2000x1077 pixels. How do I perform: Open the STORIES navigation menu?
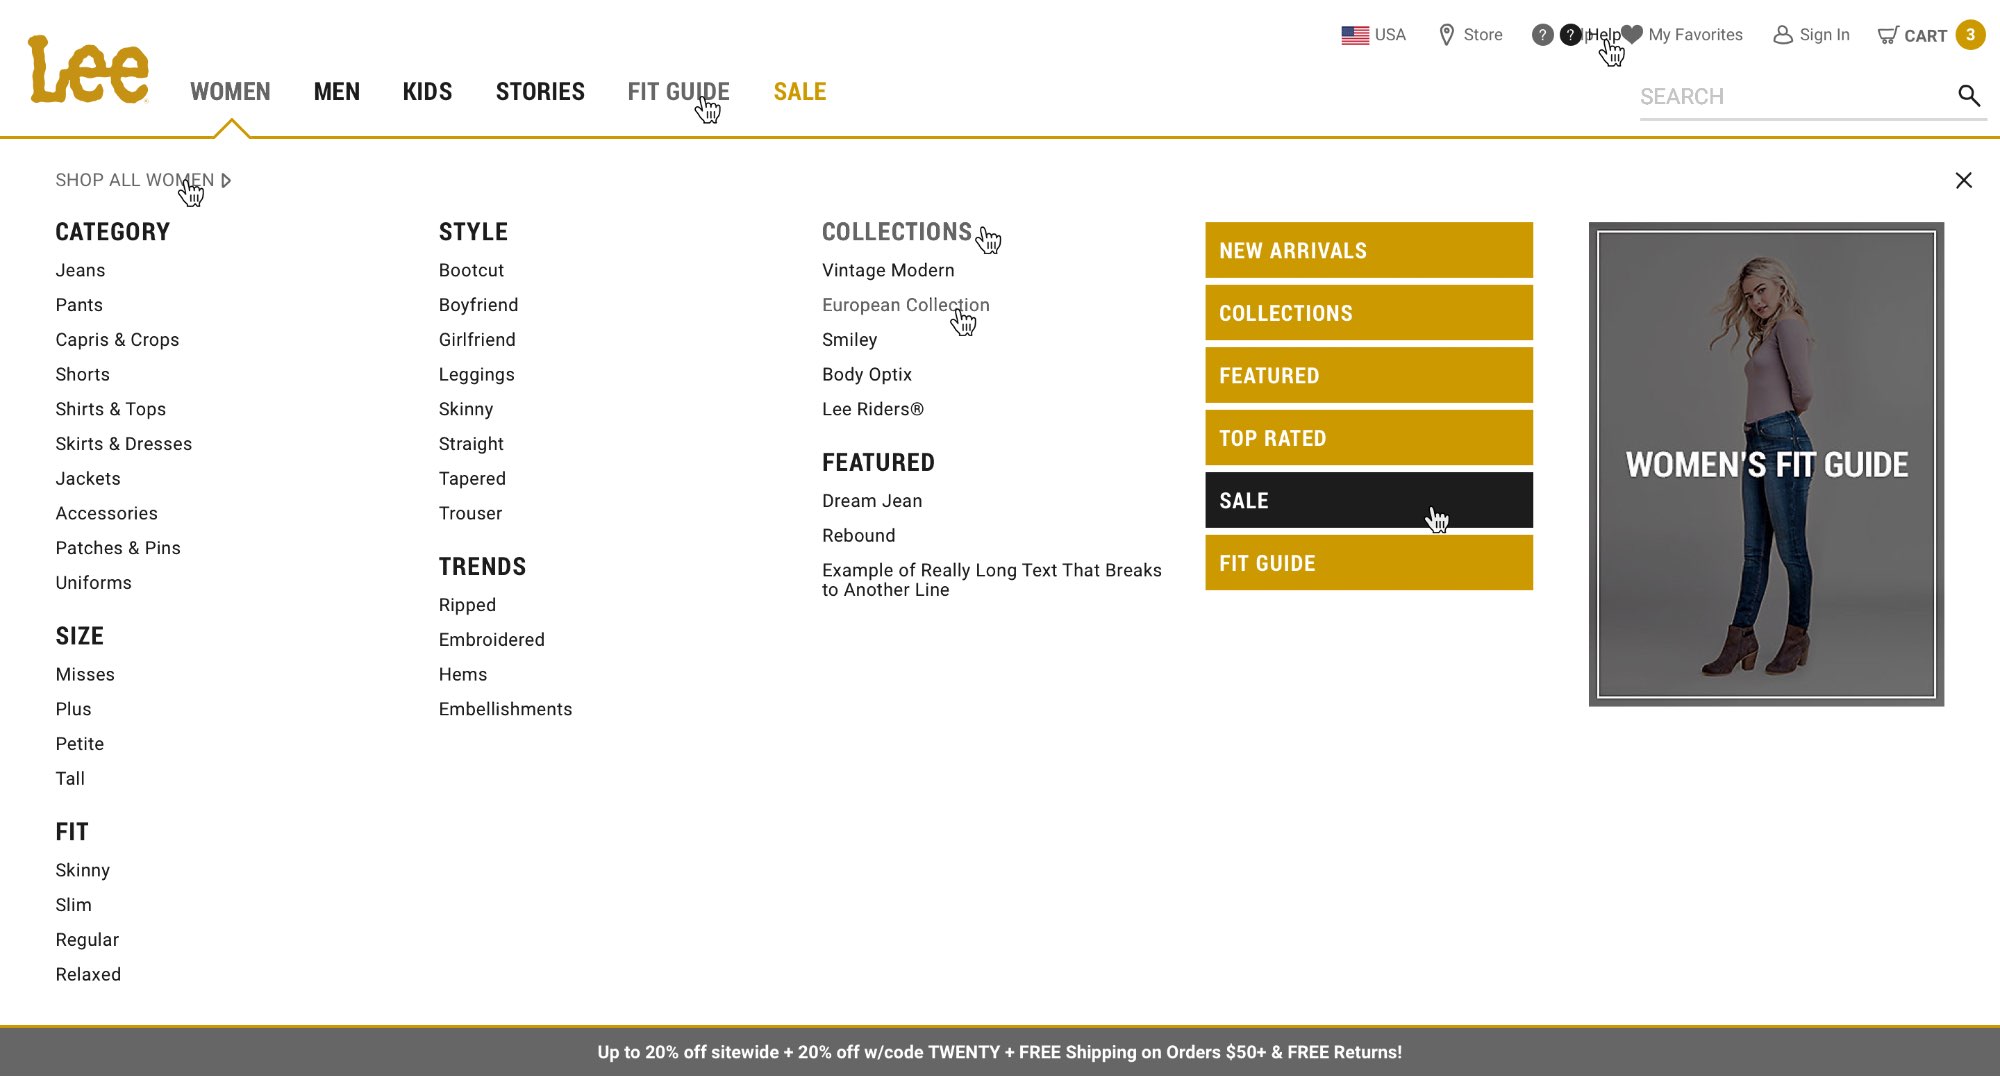(540, 92)
